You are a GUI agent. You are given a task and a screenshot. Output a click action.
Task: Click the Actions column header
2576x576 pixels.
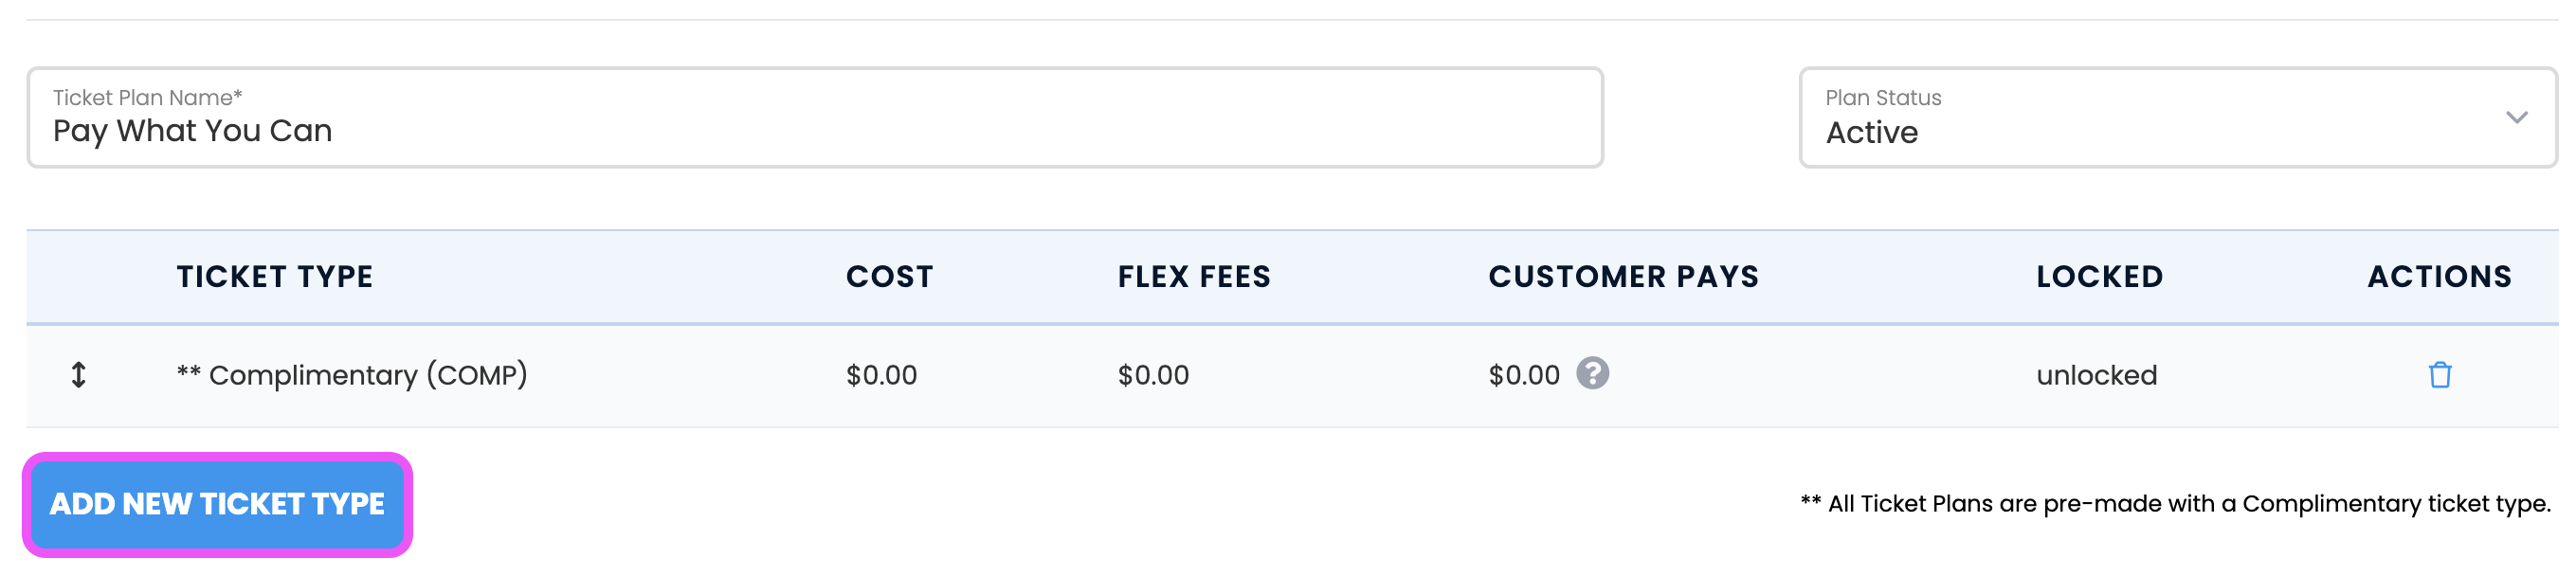tap(2438, 277)
